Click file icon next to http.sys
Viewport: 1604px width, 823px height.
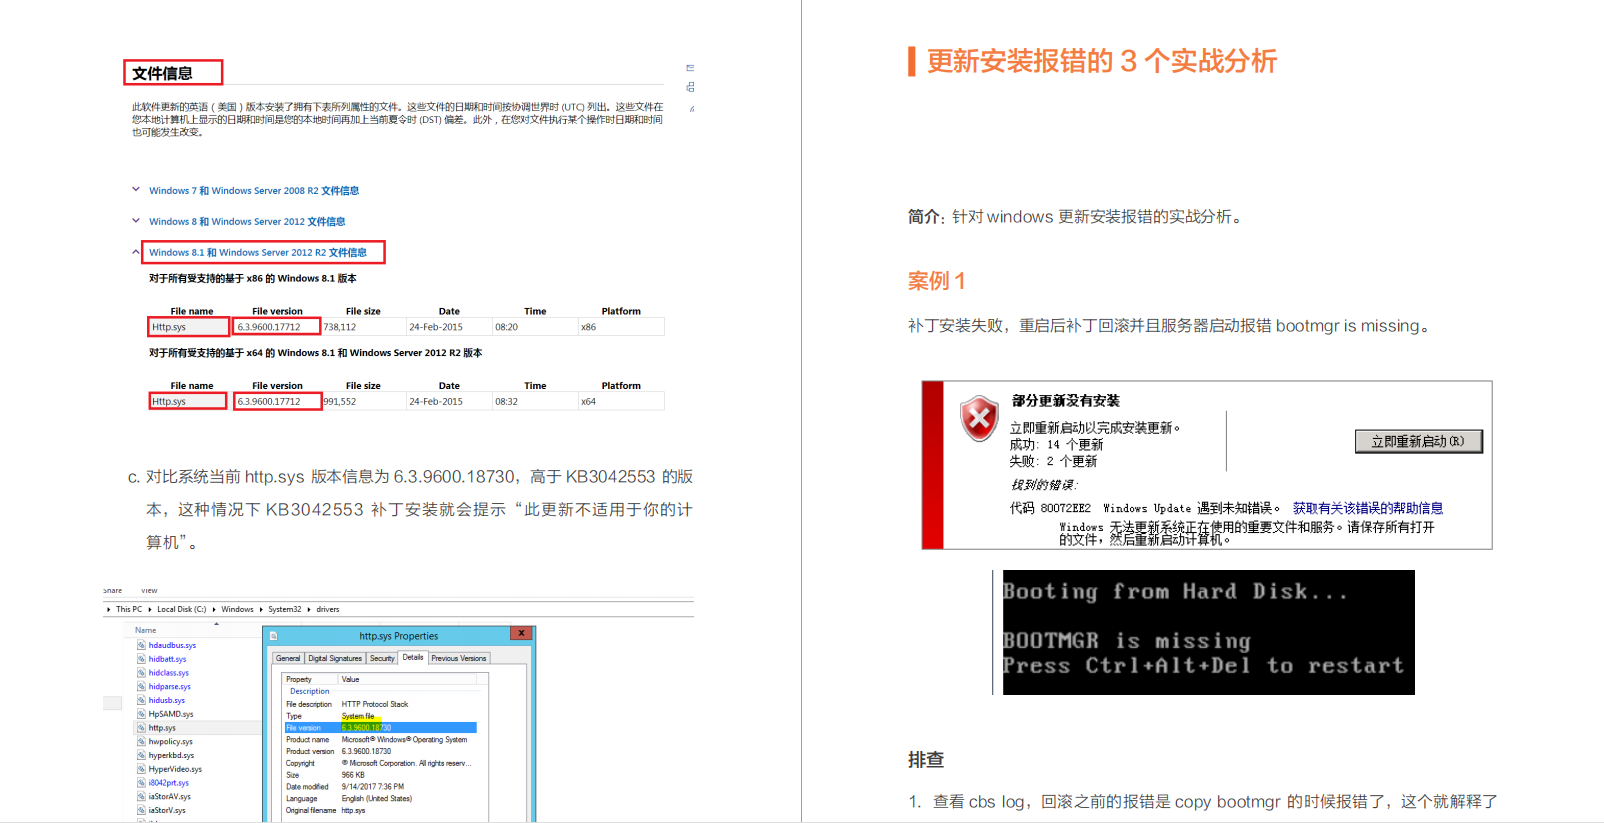(x=141, y=728)
